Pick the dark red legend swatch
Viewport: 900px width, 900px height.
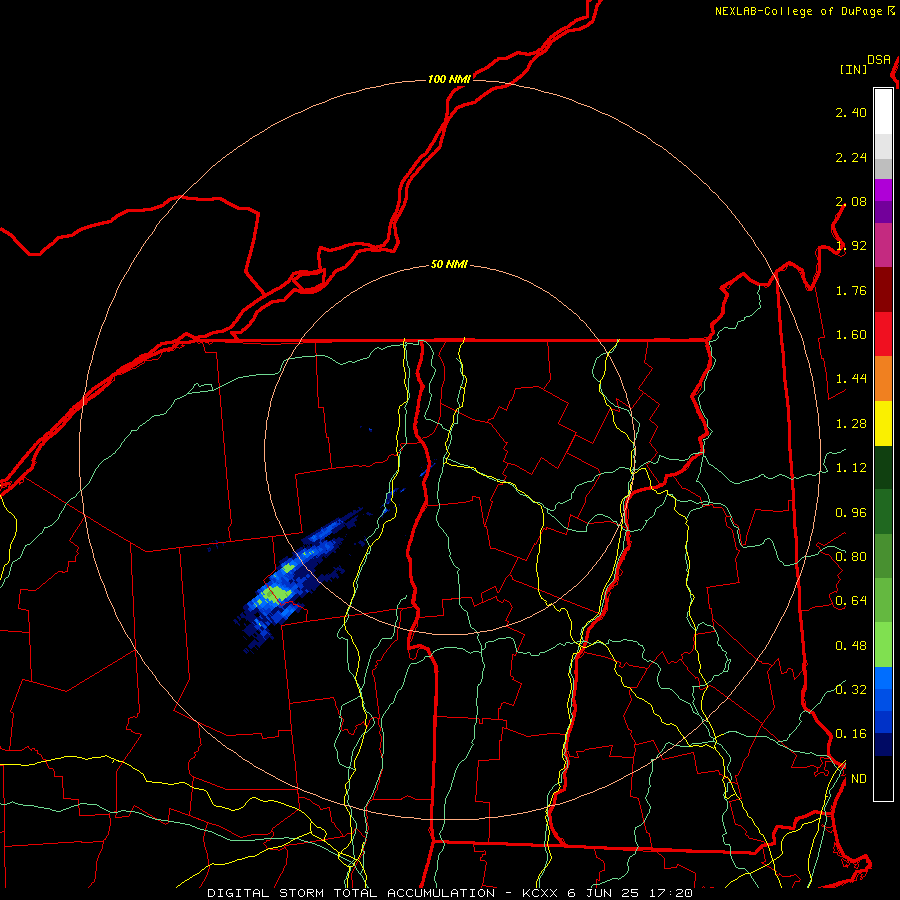point(883,290)
